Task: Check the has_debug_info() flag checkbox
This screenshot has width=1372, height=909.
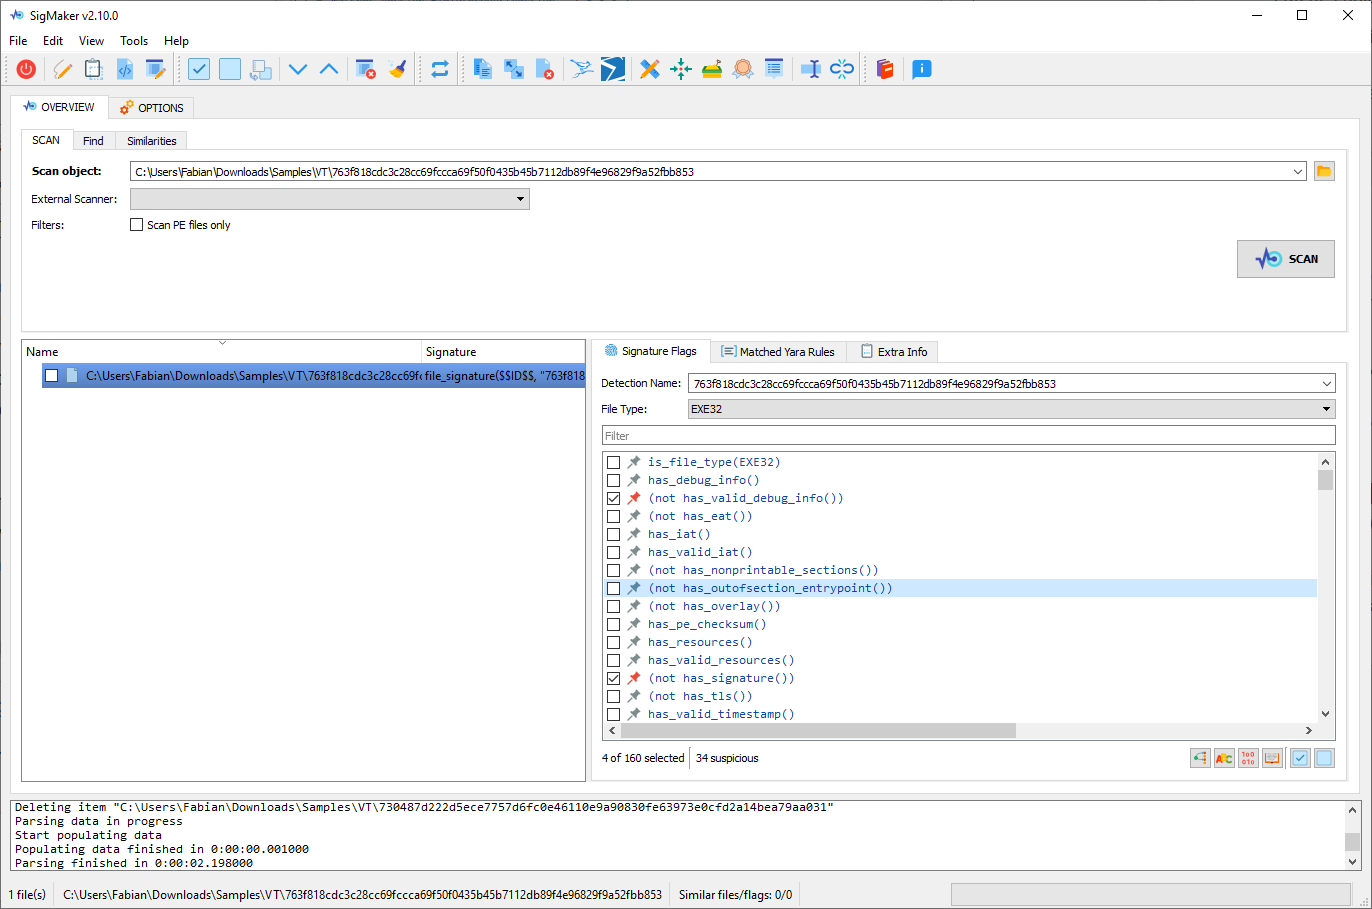Action: tap(614, 480)
